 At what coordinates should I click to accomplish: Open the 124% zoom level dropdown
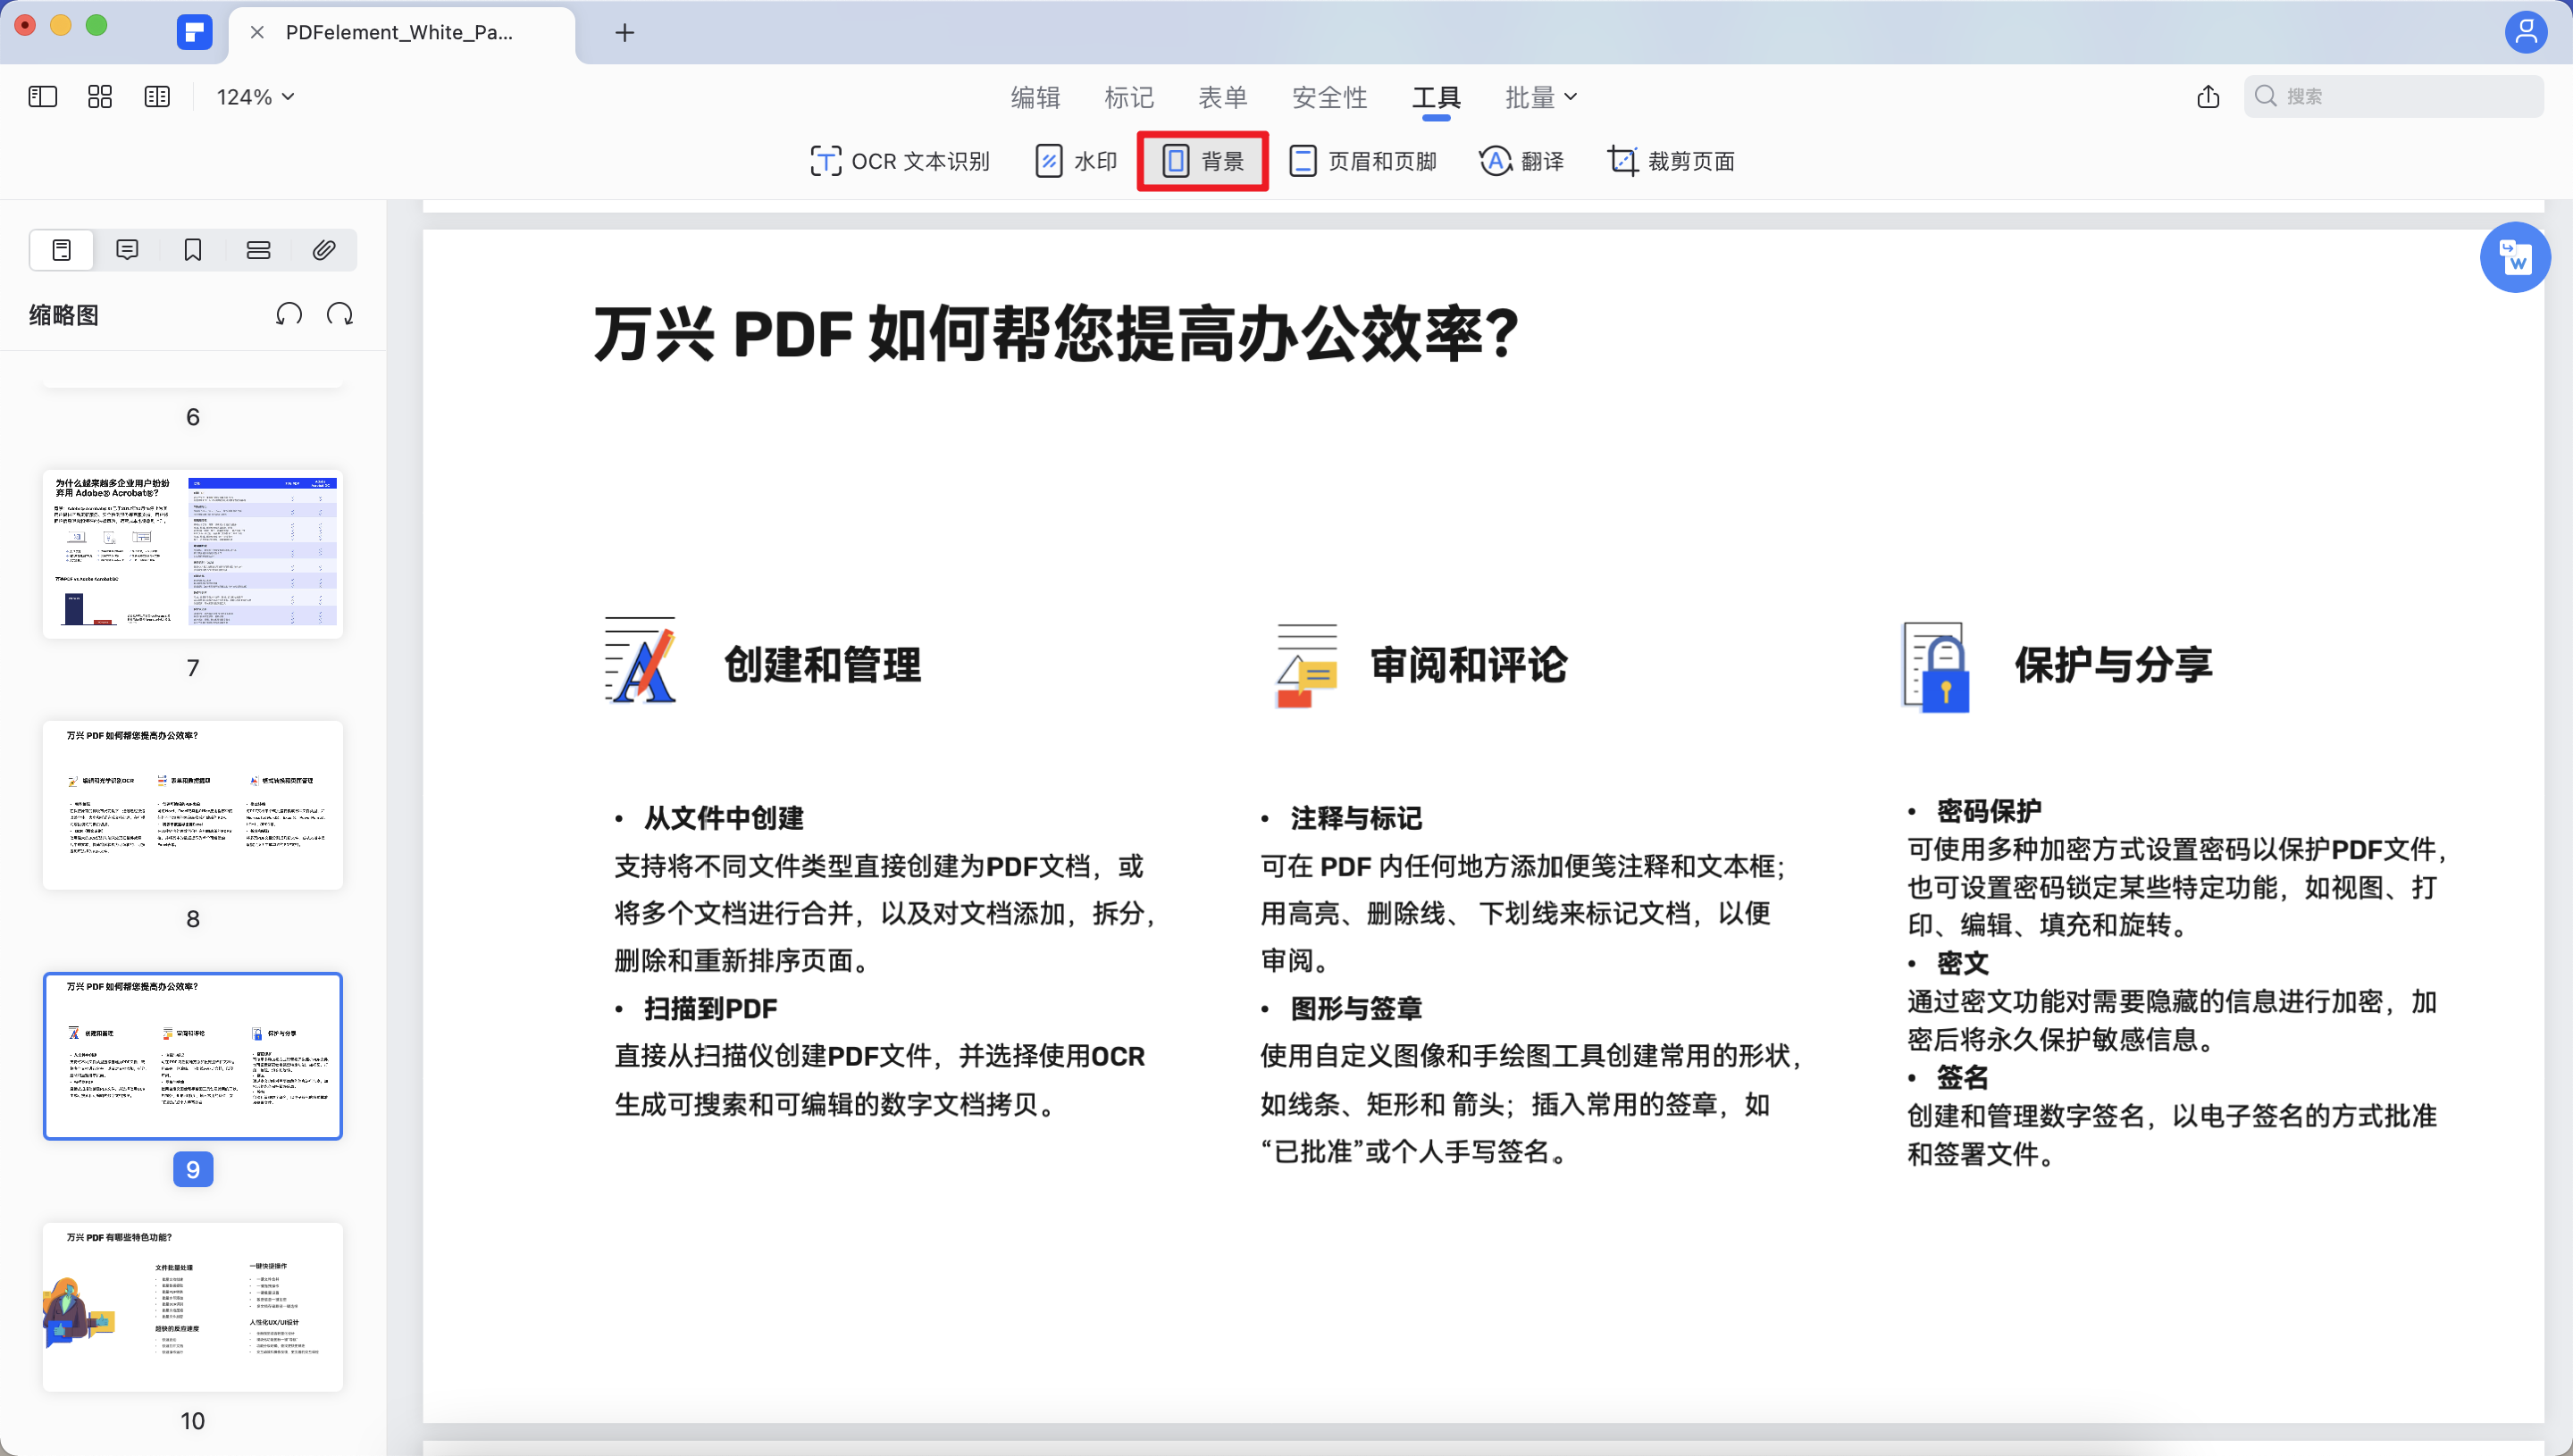click(x=254, y=96)
